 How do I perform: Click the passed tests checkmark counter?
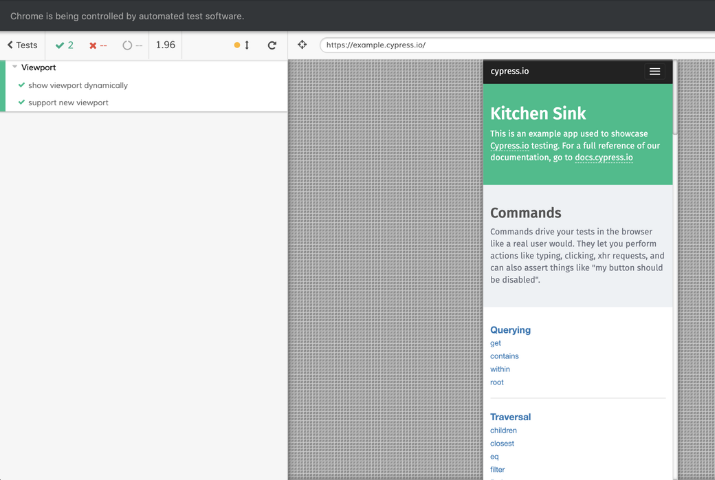click(x=65, y=45)
